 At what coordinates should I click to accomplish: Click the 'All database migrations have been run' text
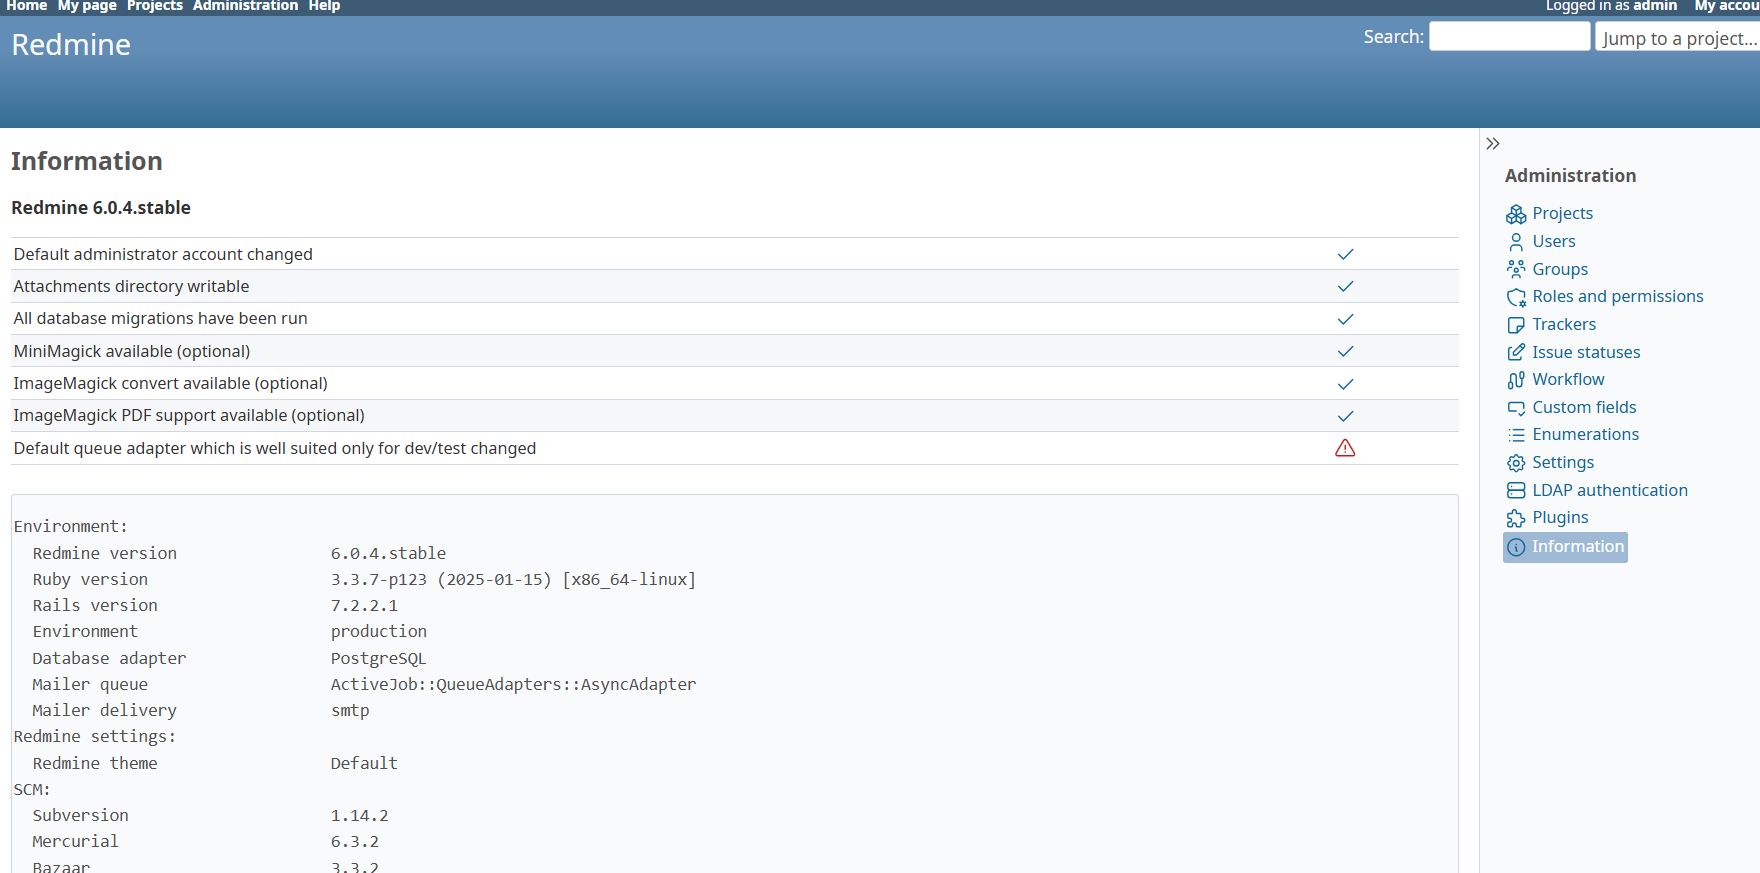[x=160, y=319]
